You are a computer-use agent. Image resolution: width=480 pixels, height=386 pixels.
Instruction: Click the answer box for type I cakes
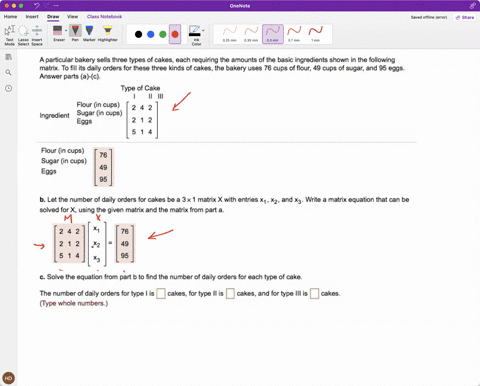(x=161, y=294)
